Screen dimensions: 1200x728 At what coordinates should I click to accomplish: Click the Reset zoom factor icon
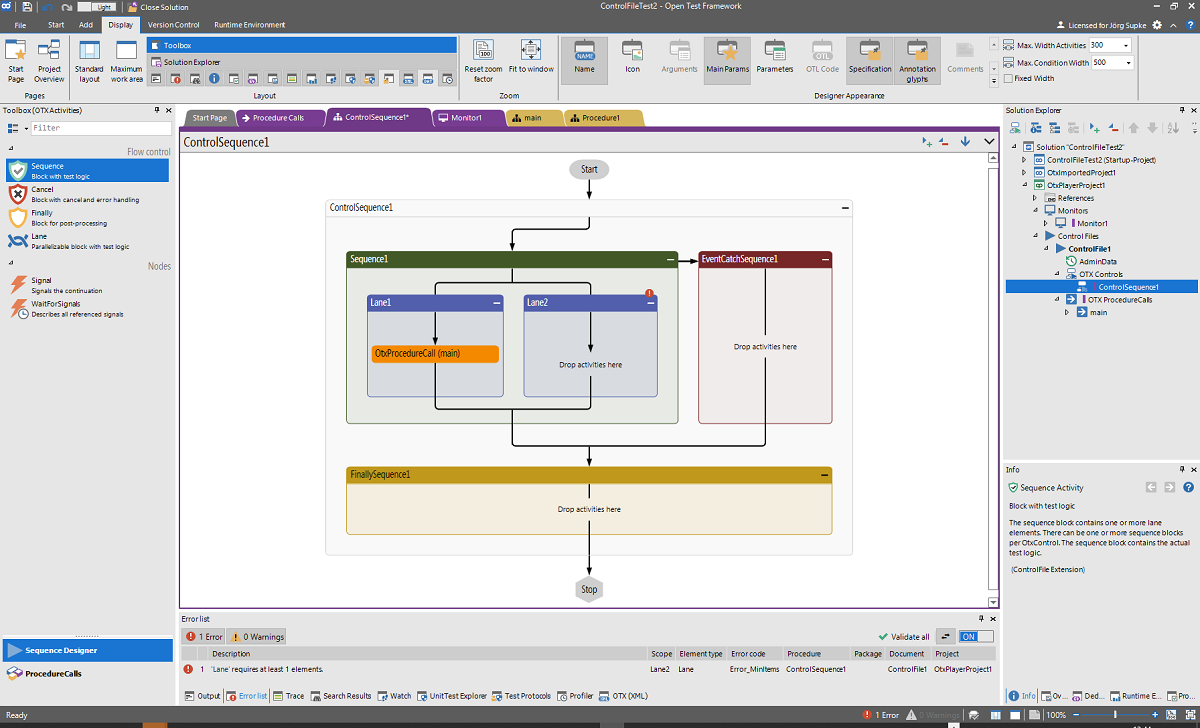click(483, 51)
